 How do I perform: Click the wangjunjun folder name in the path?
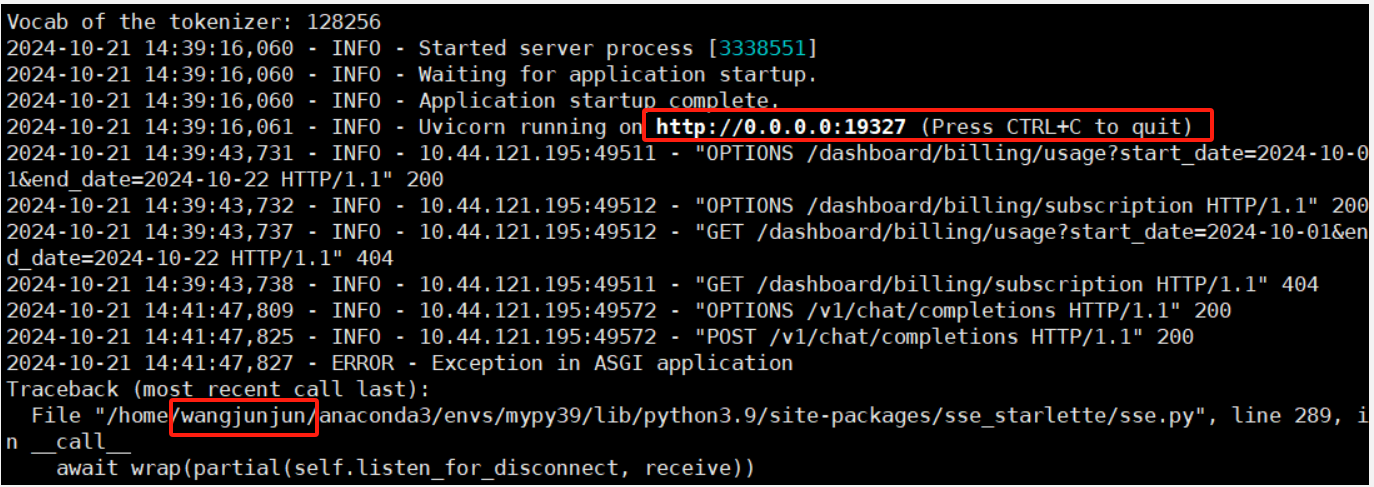(x=244, y=415)
